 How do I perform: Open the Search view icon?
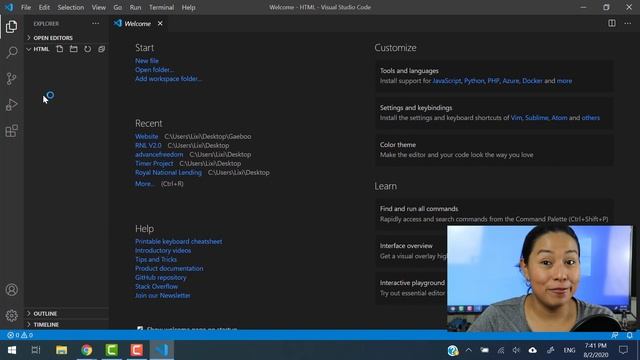[x=11, y=52]
